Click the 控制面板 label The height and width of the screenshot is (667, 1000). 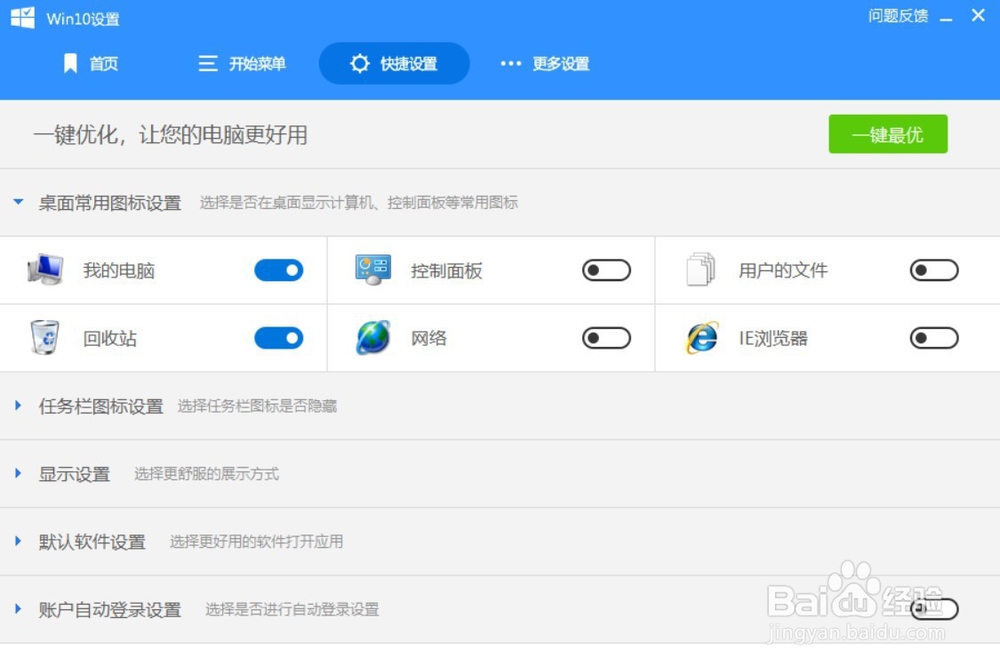coord(446,270)
